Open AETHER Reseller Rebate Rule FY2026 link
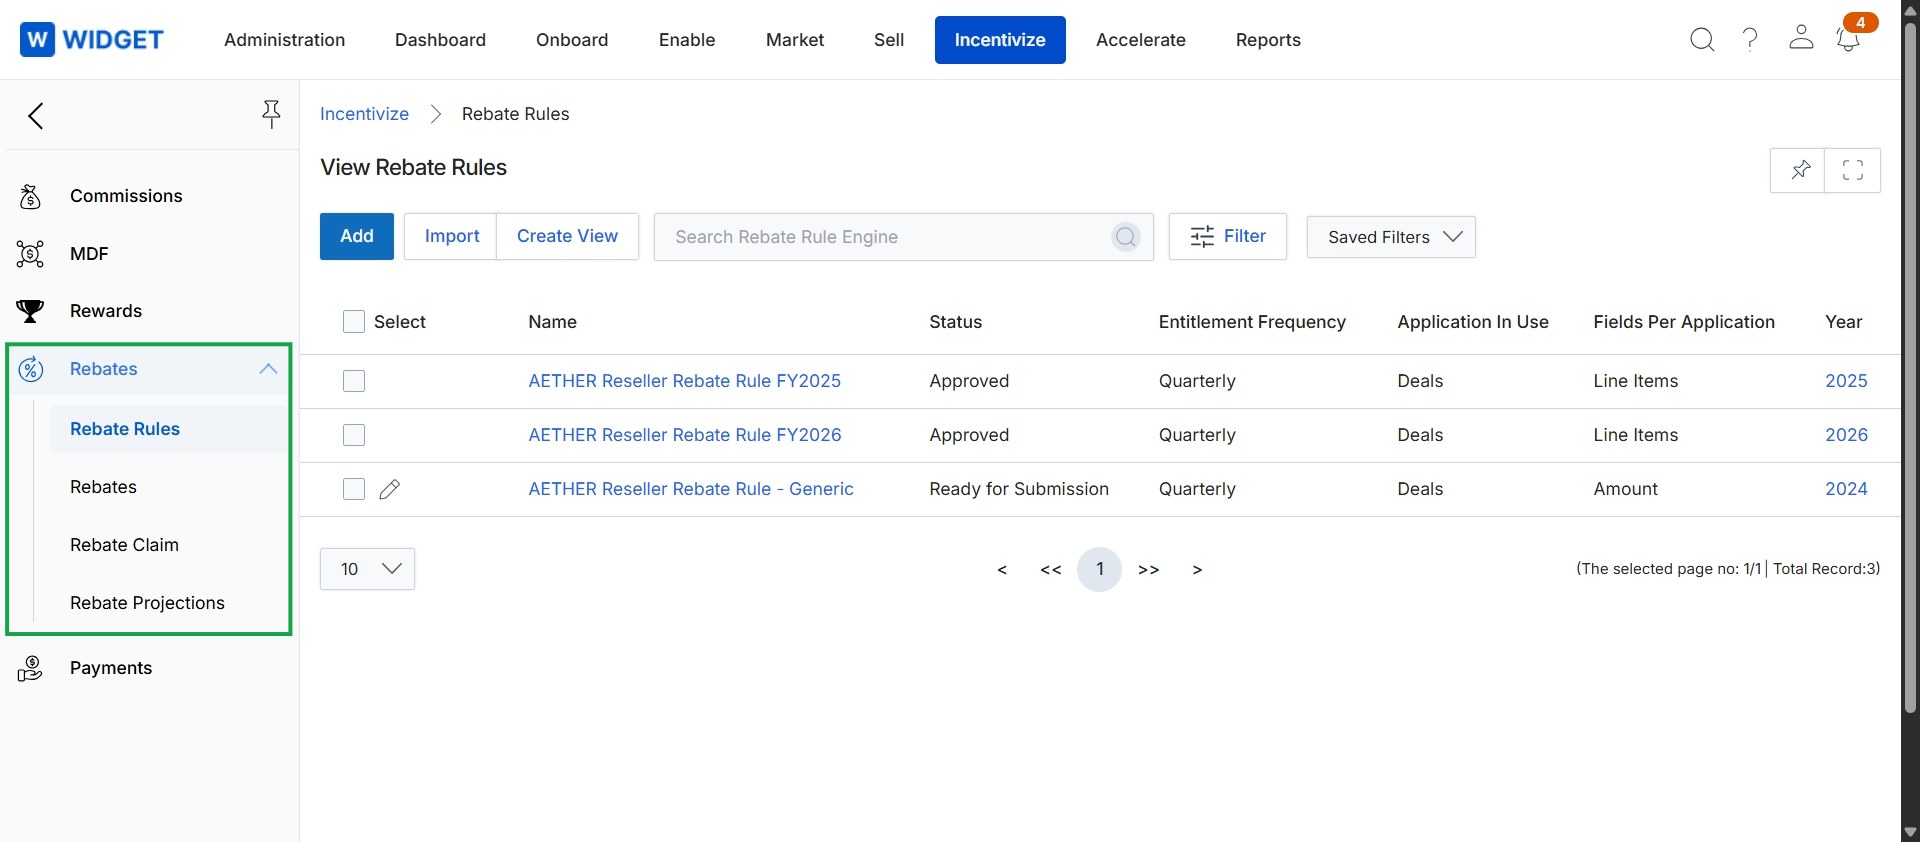The image size is (1920, 842). click(685, 435)
